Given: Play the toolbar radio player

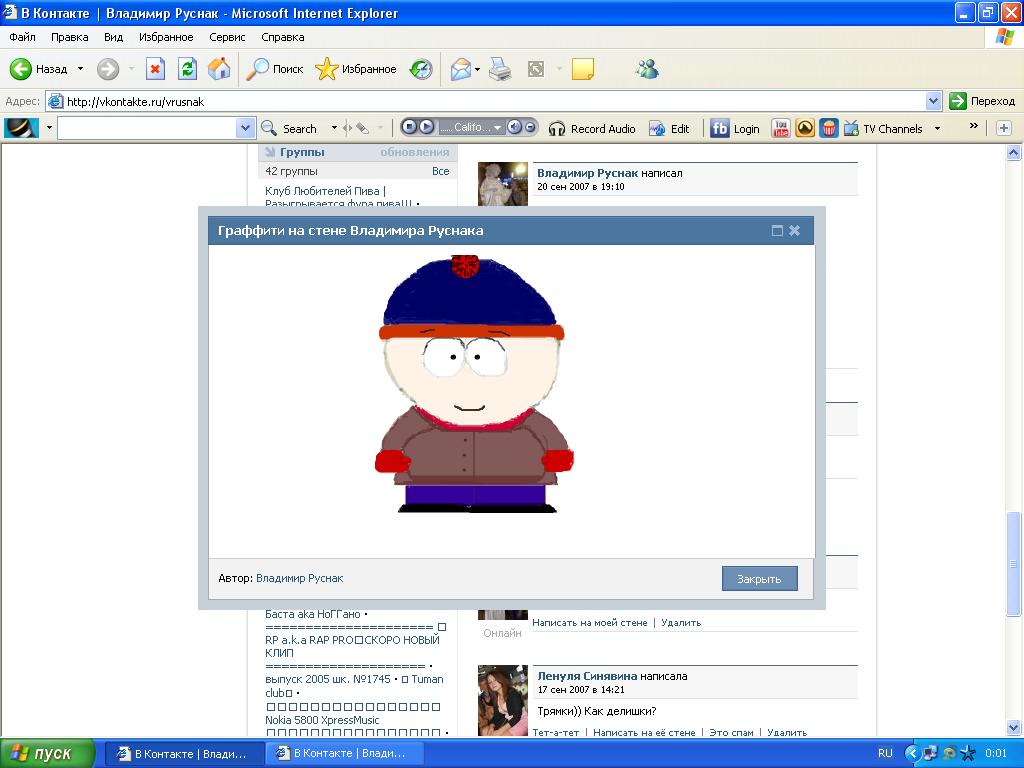Looking at the screenshot, I should click(x=426, y=127).
